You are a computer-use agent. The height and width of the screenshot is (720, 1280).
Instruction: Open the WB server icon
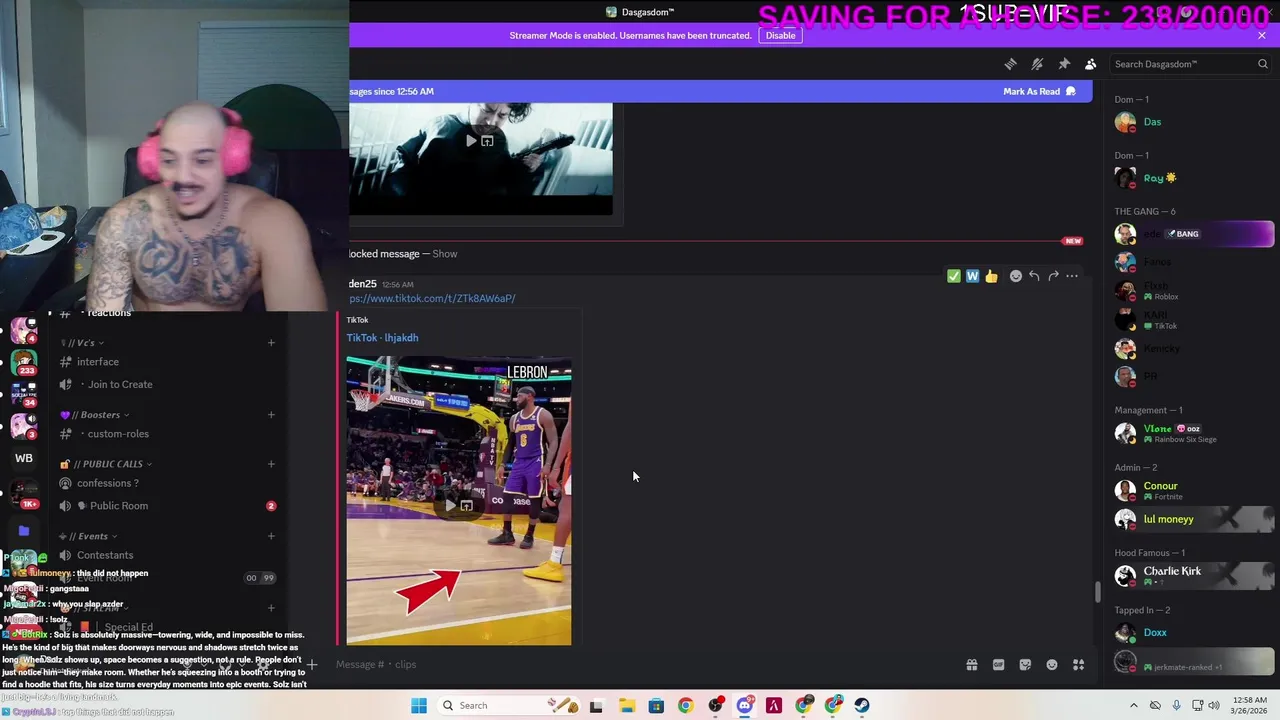24,458
